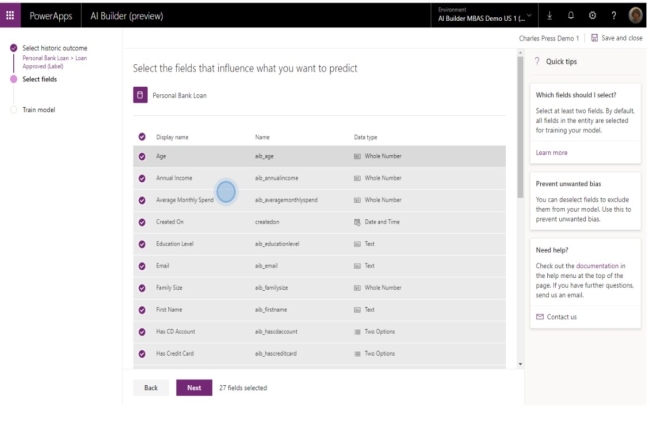
Task: Go to Select historic outcome step
Action: pyautogui.click(x=55, y=48)
